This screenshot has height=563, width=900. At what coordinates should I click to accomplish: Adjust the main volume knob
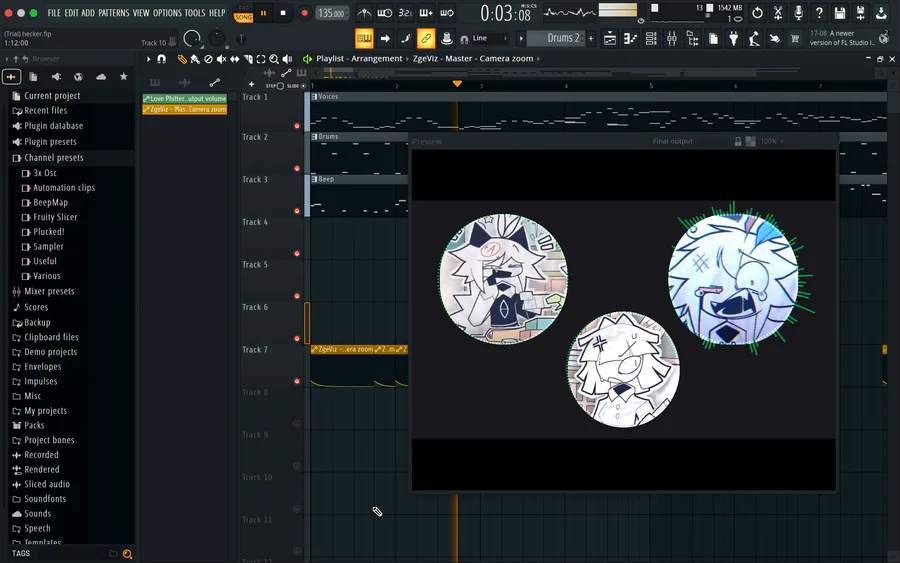pos(192,38)
